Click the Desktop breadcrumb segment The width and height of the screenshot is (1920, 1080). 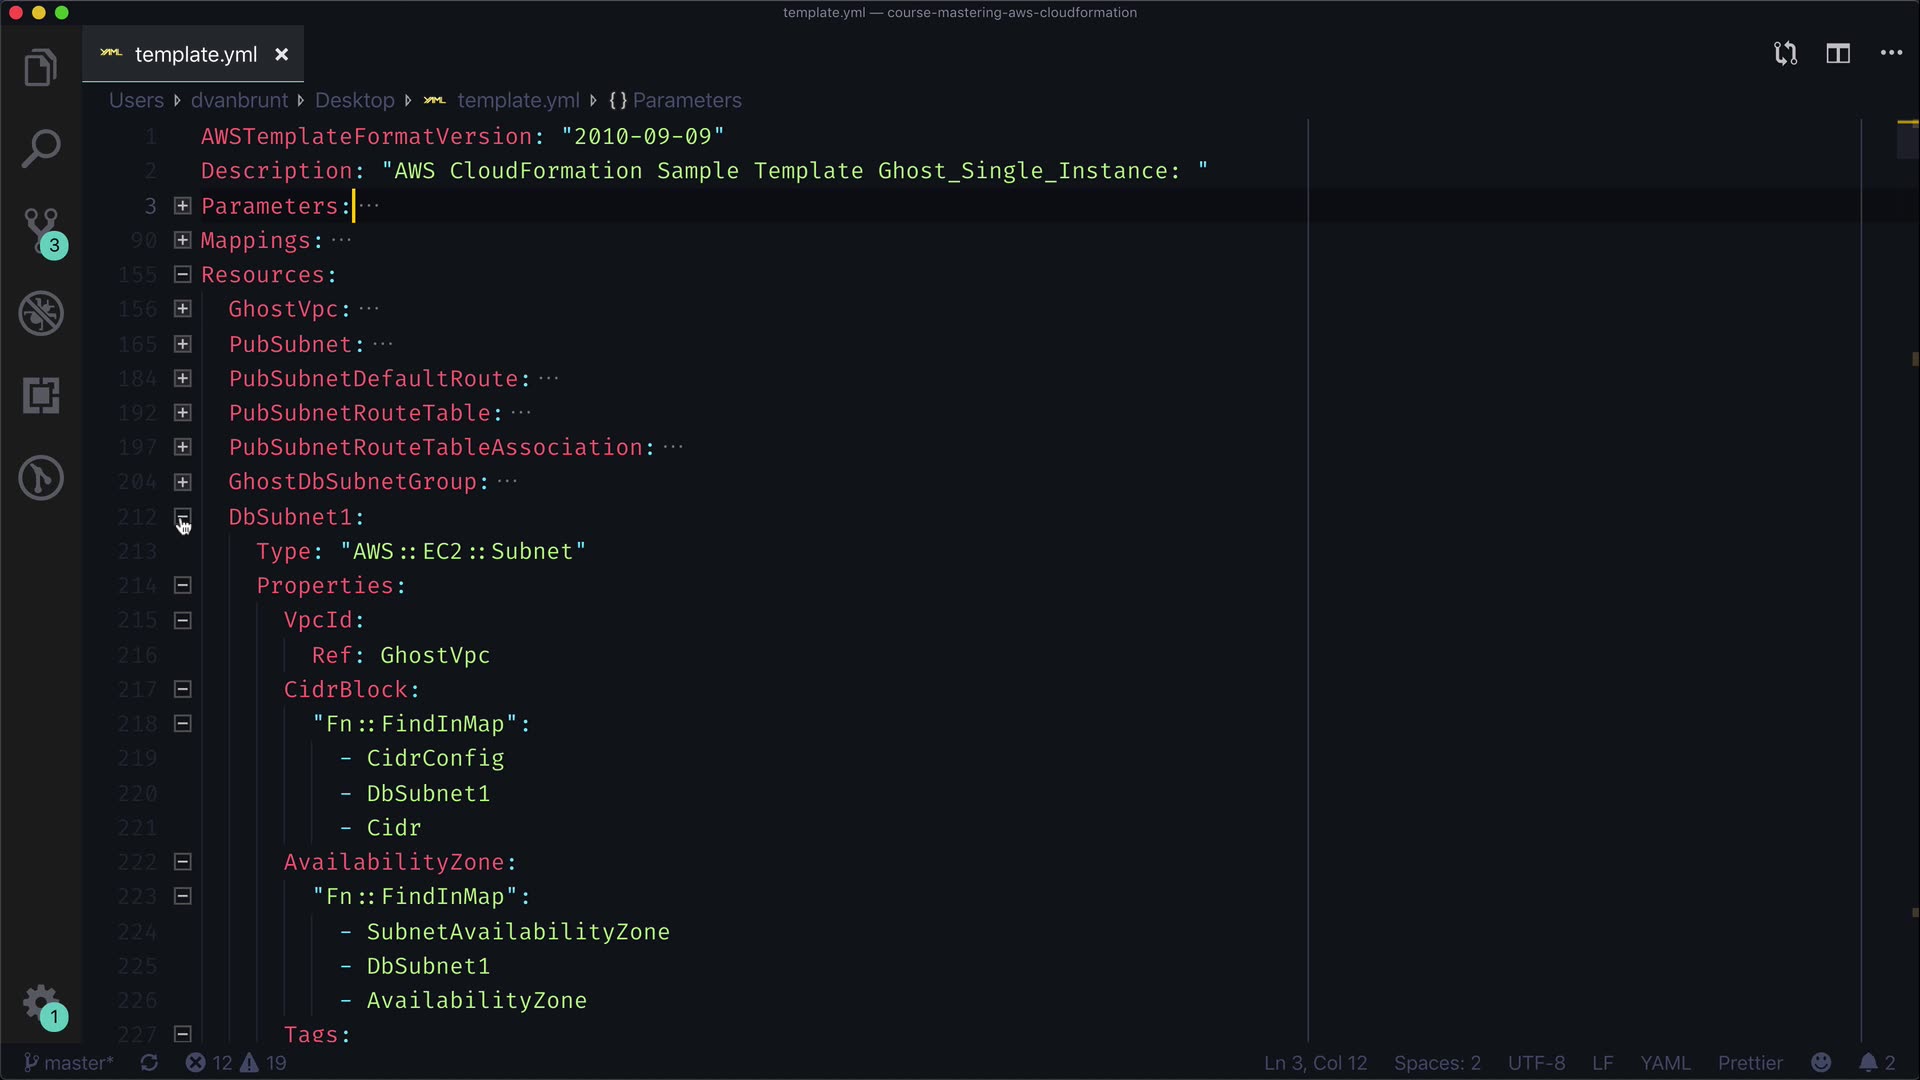click(354, 101)
